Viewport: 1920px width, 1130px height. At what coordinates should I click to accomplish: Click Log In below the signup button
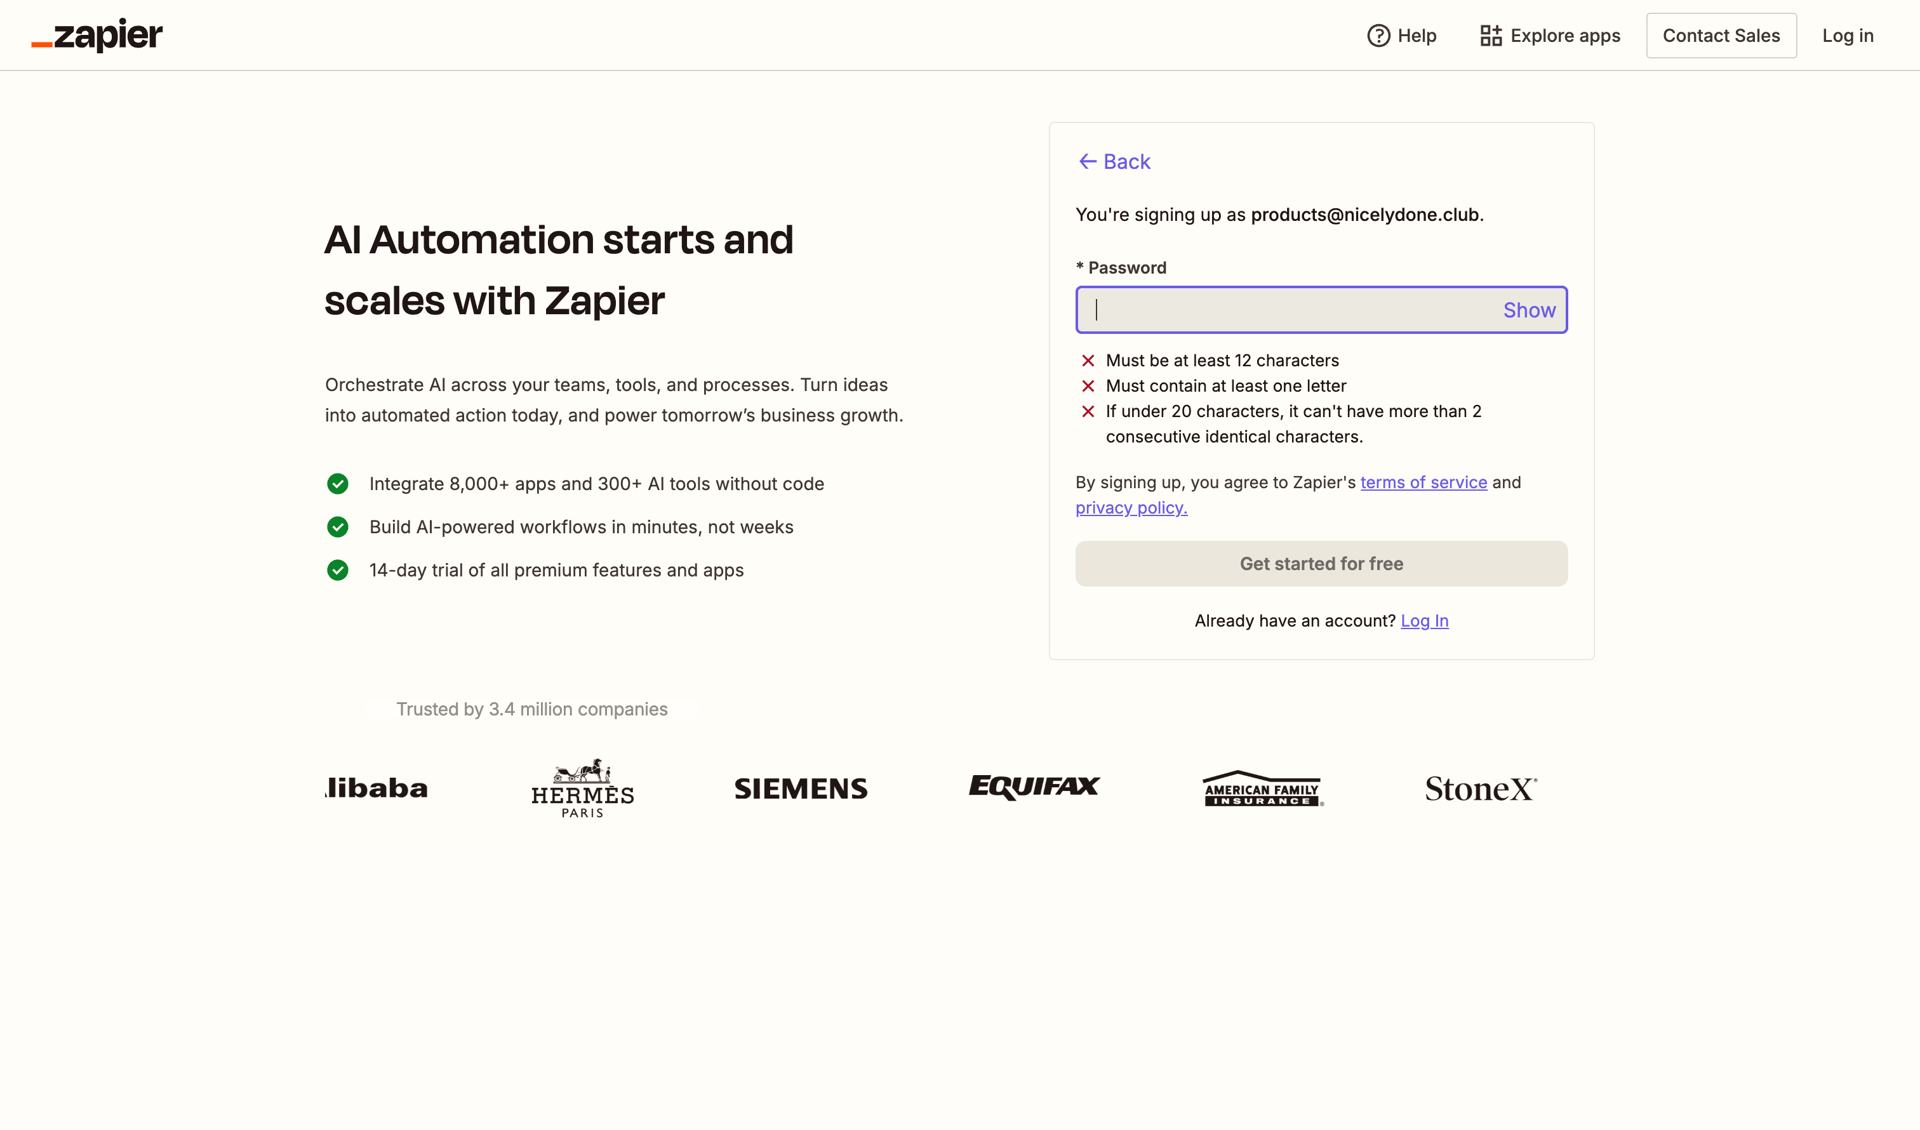[1424, 620]
